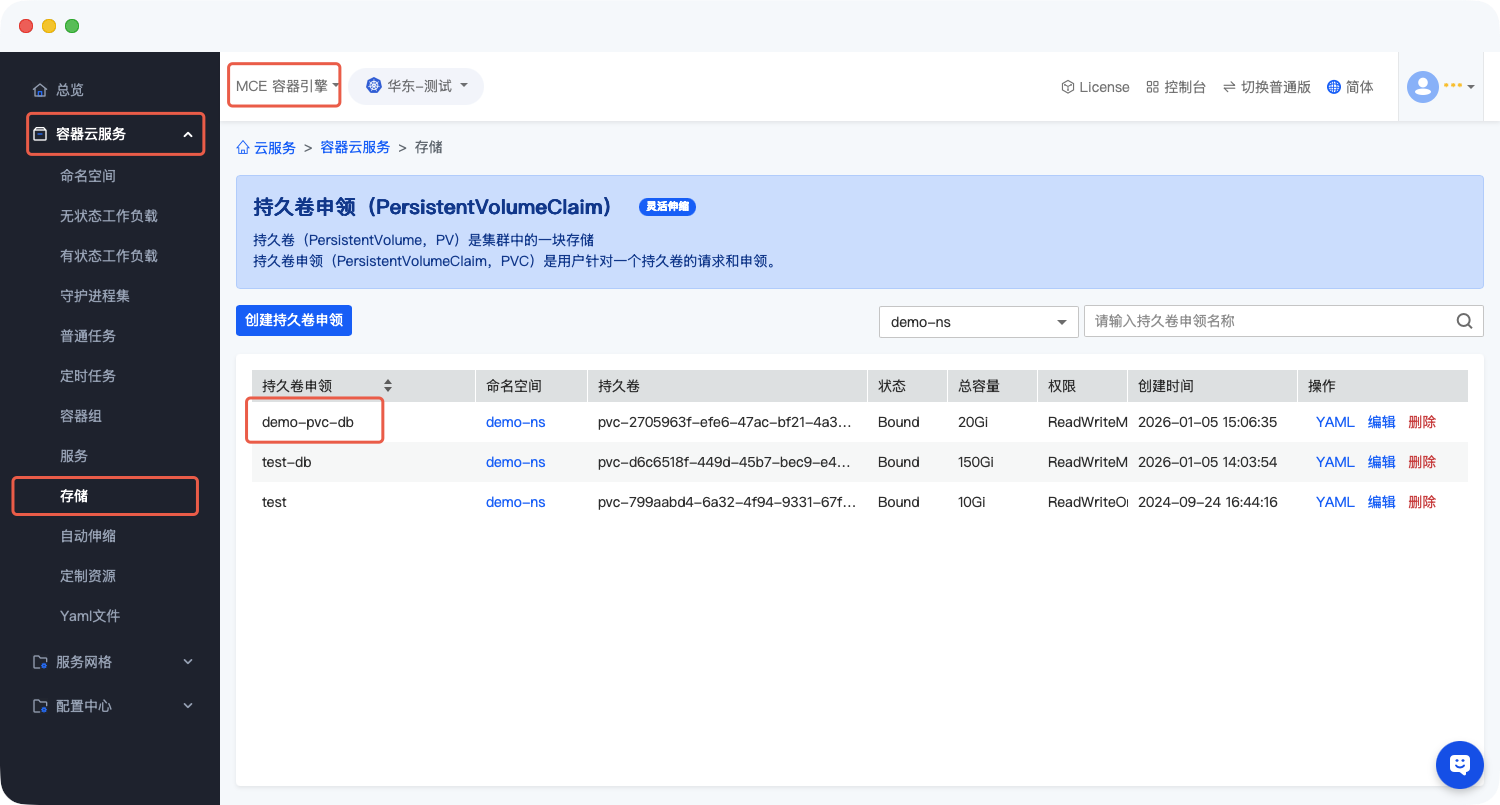Click the search magnifier icon

[1464, 321]
